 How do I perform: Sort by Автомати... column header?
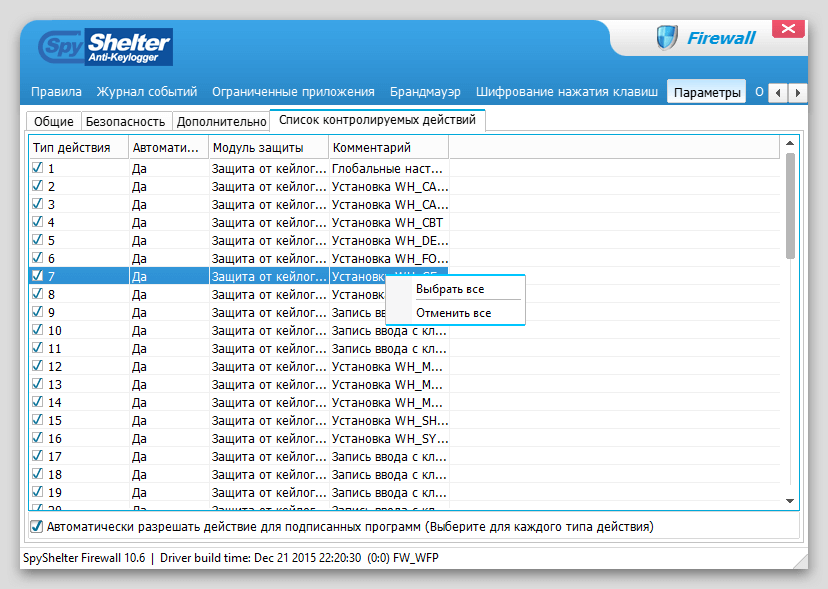169,147
